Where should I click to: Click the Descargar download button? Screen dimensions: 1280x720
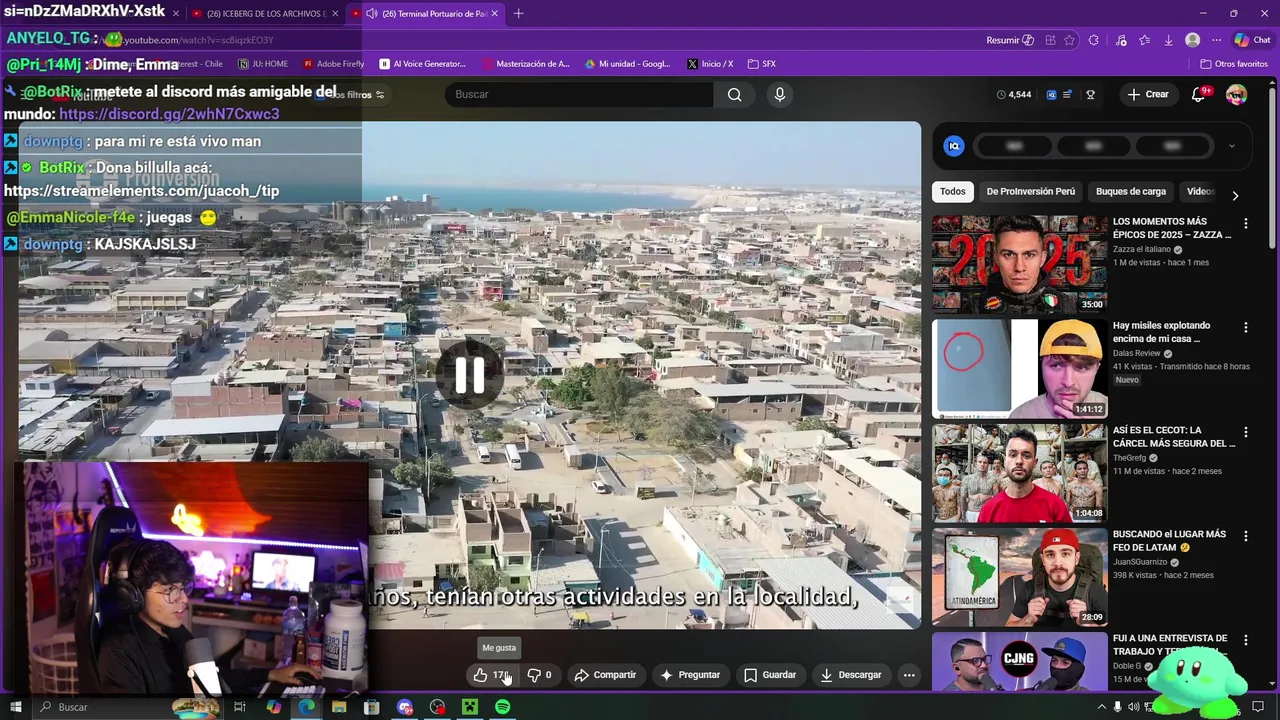851,675
